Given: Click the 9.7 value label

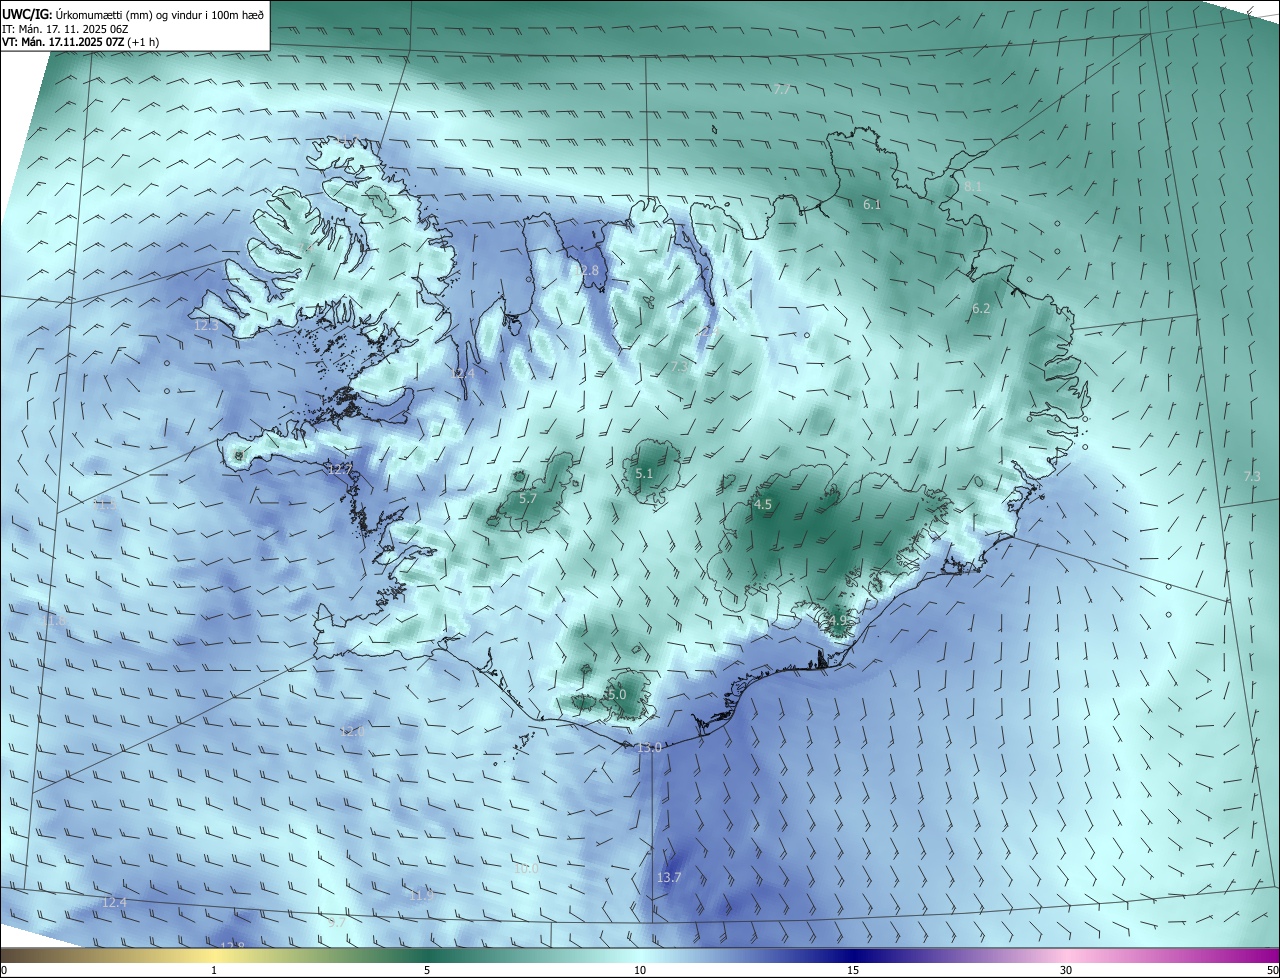Looking at the screenshot, I should coord(337,923).
